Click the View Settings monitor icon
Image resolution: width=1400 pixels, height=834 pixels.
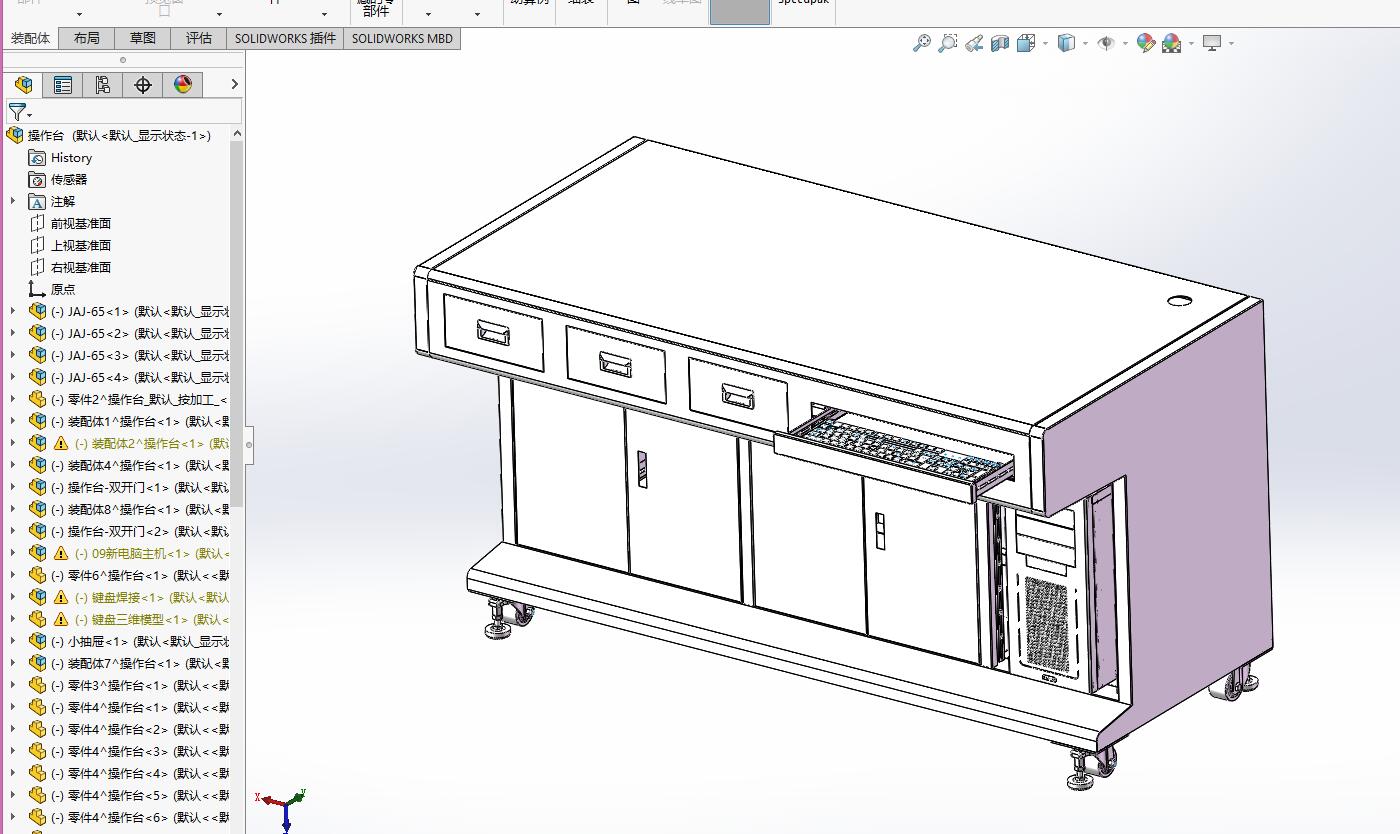[1212, 43]
